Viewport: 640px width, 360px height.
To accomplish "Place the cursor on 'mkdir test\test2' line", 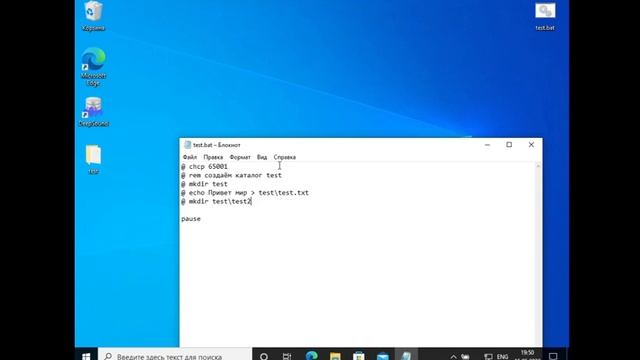I will [x=216, y=201].
